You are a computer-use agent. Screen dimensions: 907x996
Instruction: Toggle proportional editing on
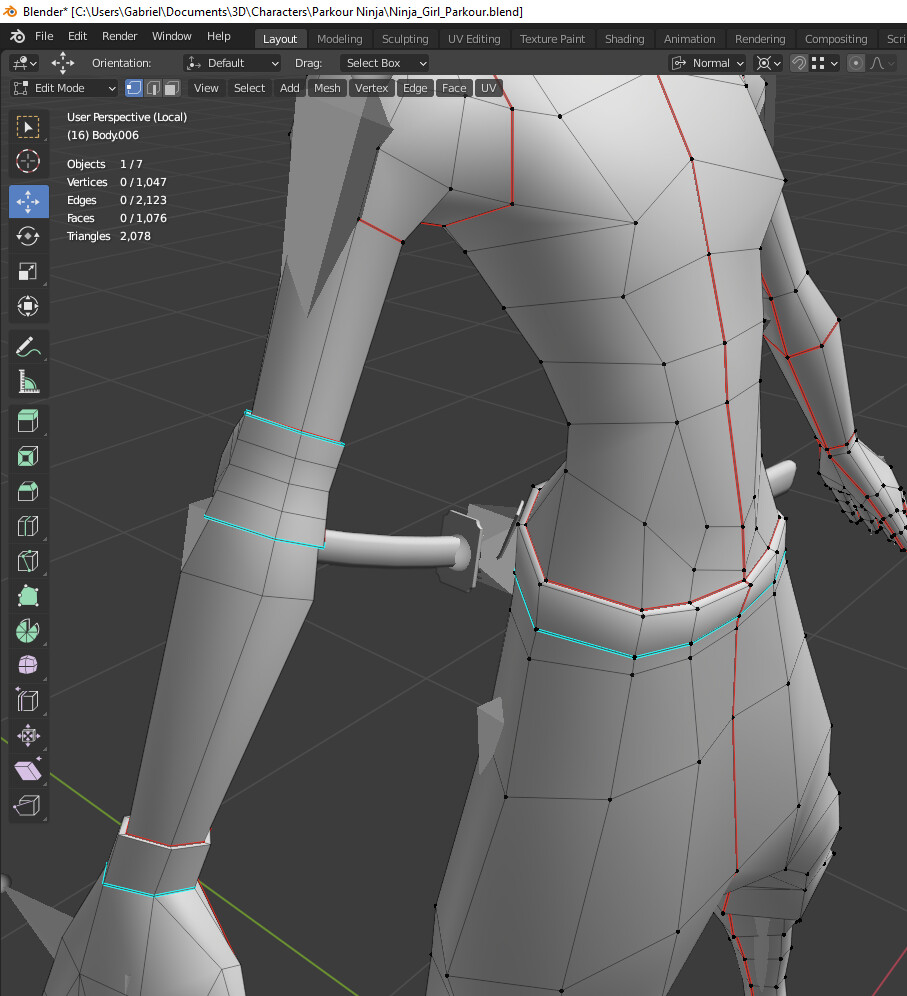pos(855,63)
